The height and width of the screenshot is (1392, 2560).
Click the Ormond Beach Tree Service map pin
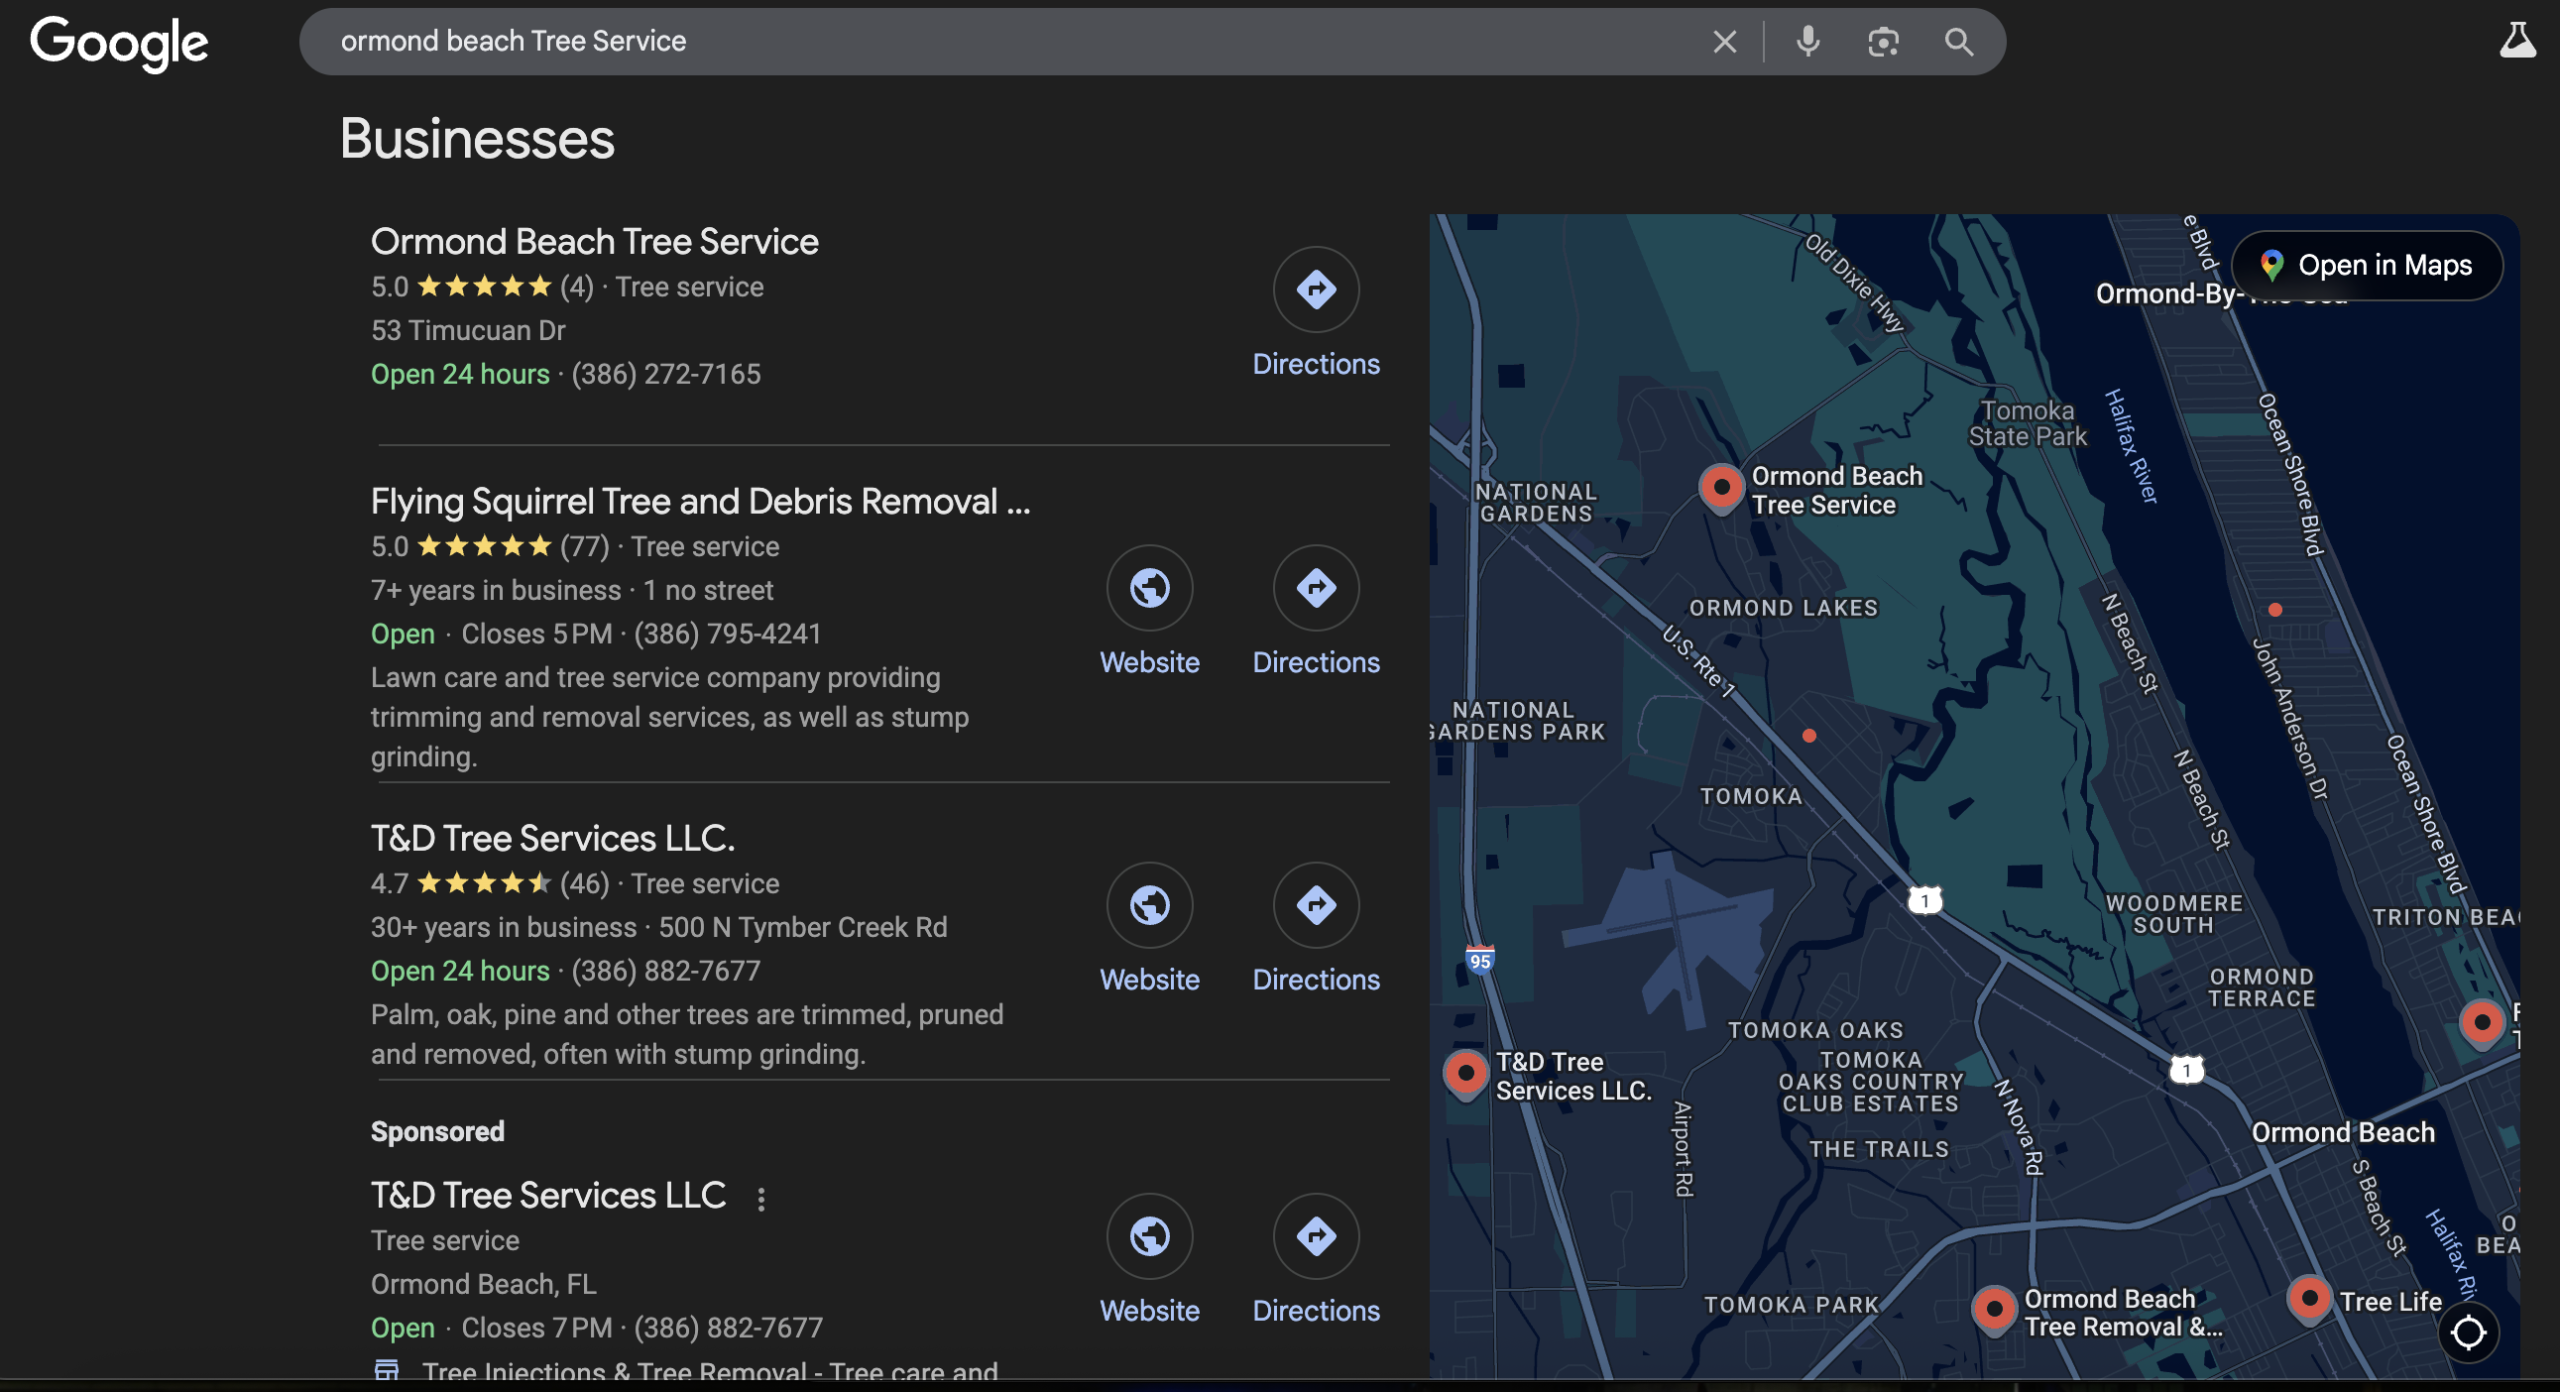tap(1721, 489)
